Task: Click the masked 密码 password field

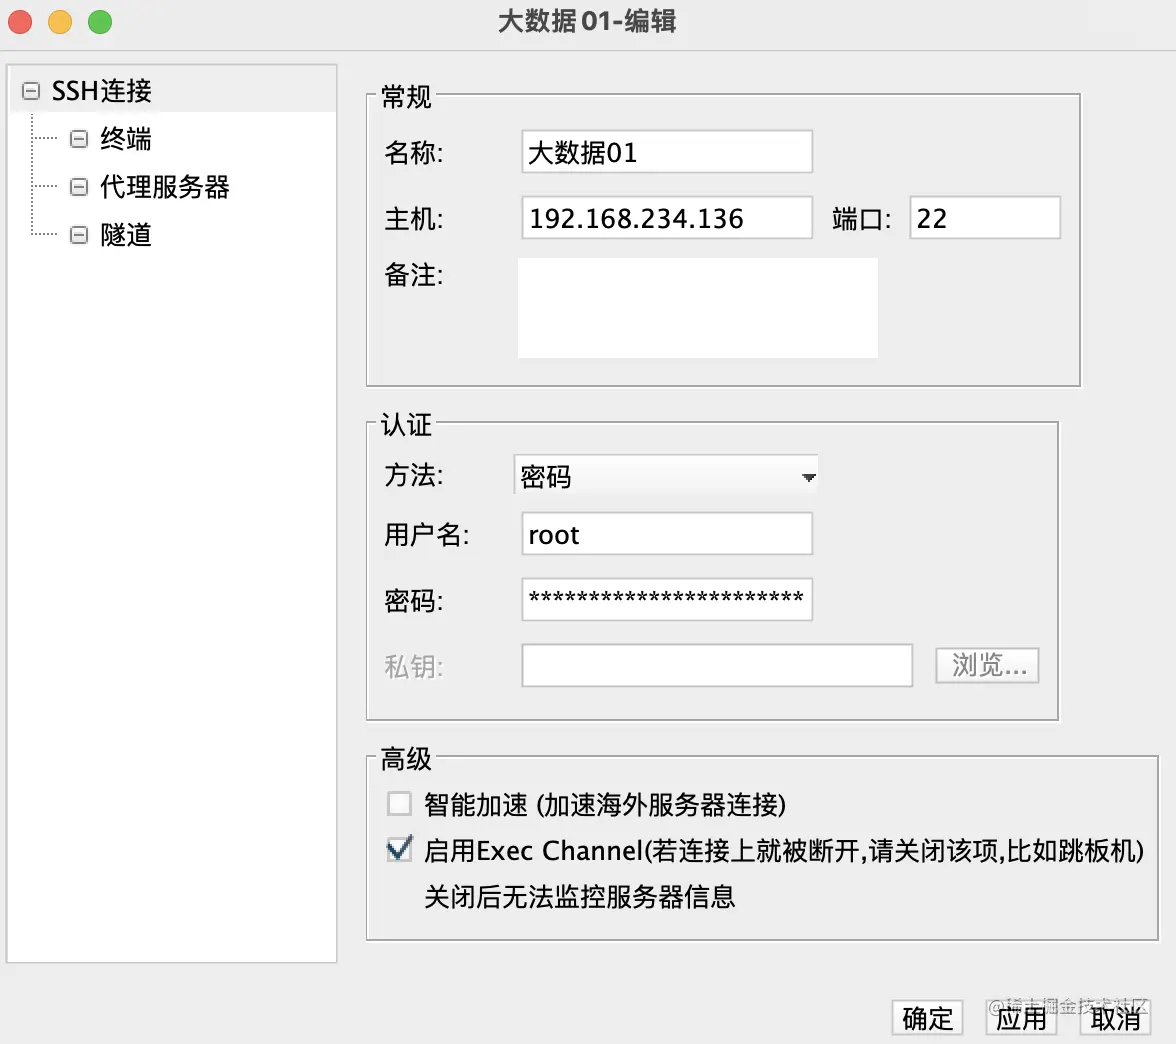Action: (x=667, y=599)
